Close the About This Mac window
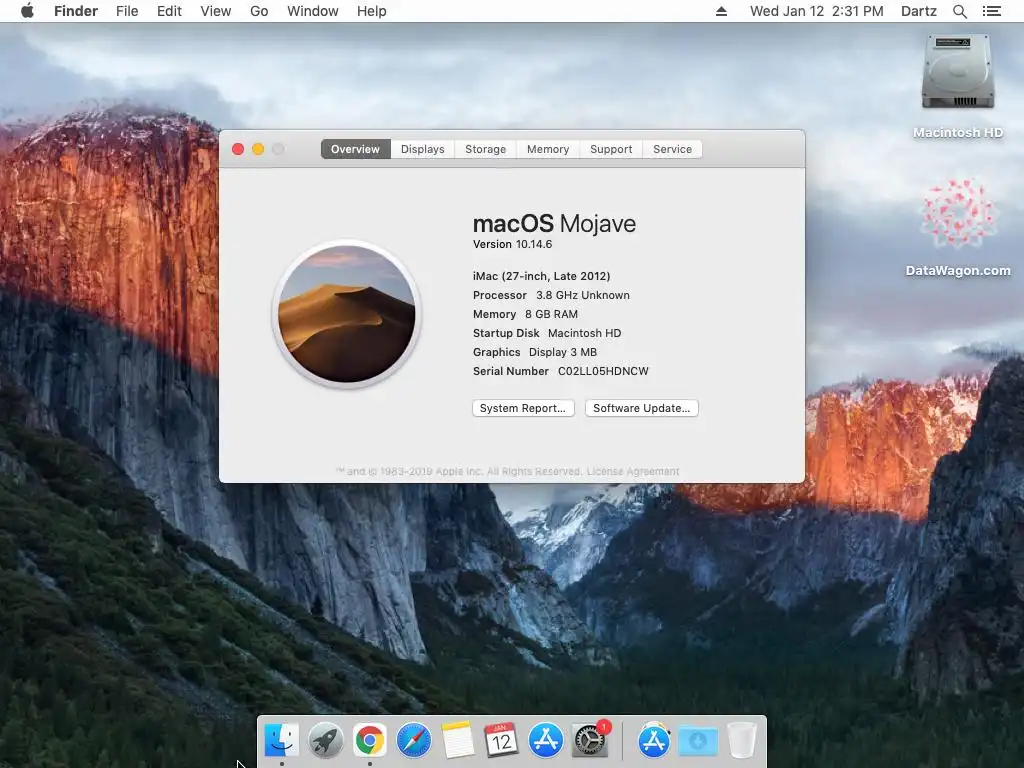Screen dimensions: 1024x768 [x=238, y=149]
